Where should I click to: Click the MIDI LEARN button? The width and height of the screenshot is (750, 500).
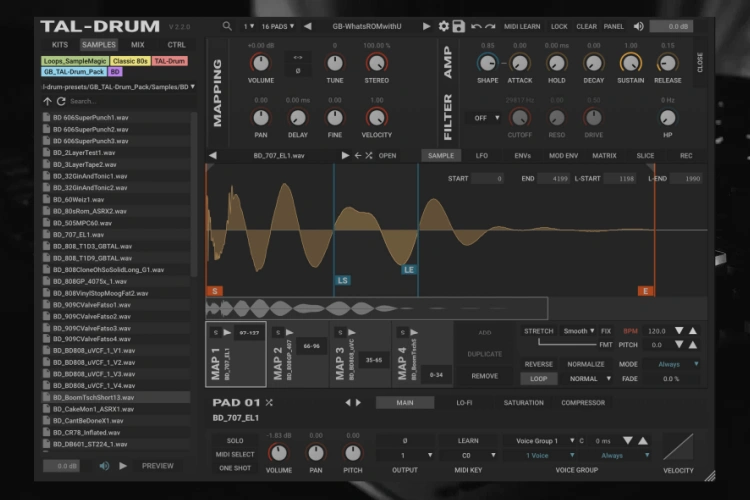pos(522,26)
